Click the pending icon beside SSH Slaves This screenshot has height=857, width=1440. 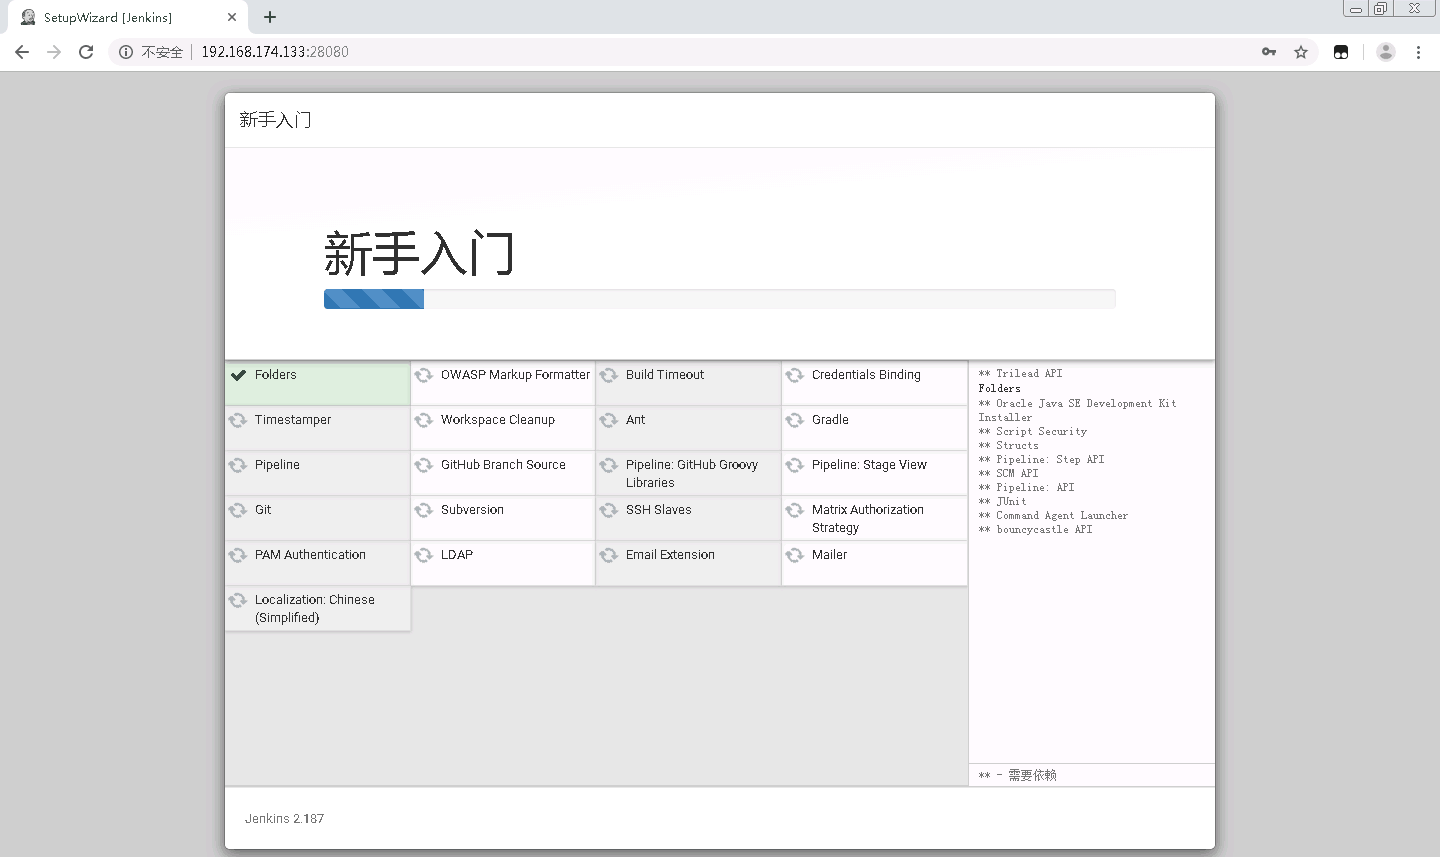[x=609, y=510]
